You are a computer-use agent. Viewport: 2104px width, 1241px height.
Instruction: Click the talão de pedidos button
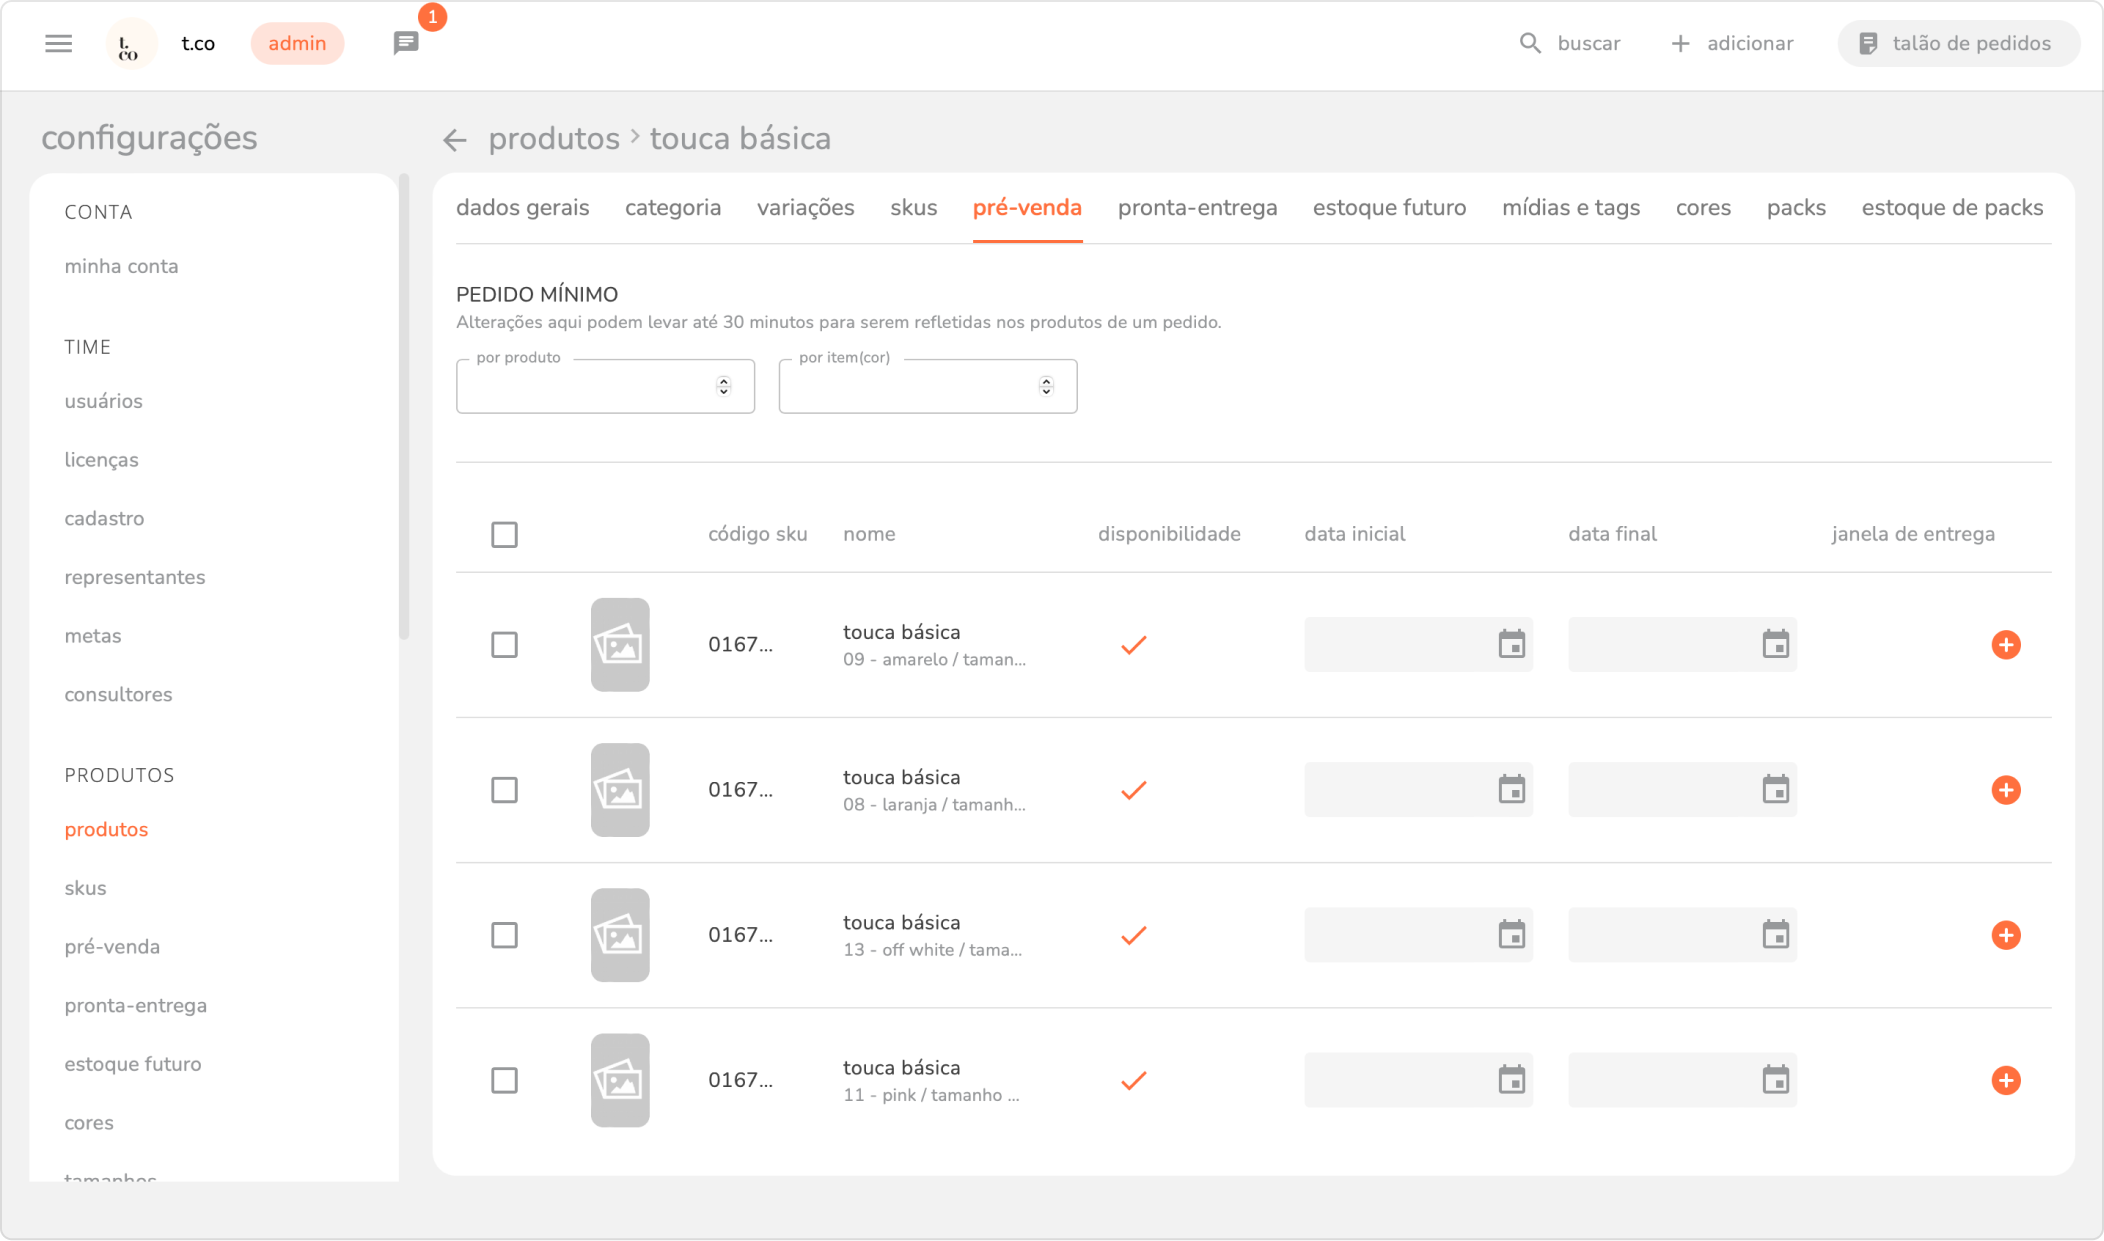(x=1957, y=43)
